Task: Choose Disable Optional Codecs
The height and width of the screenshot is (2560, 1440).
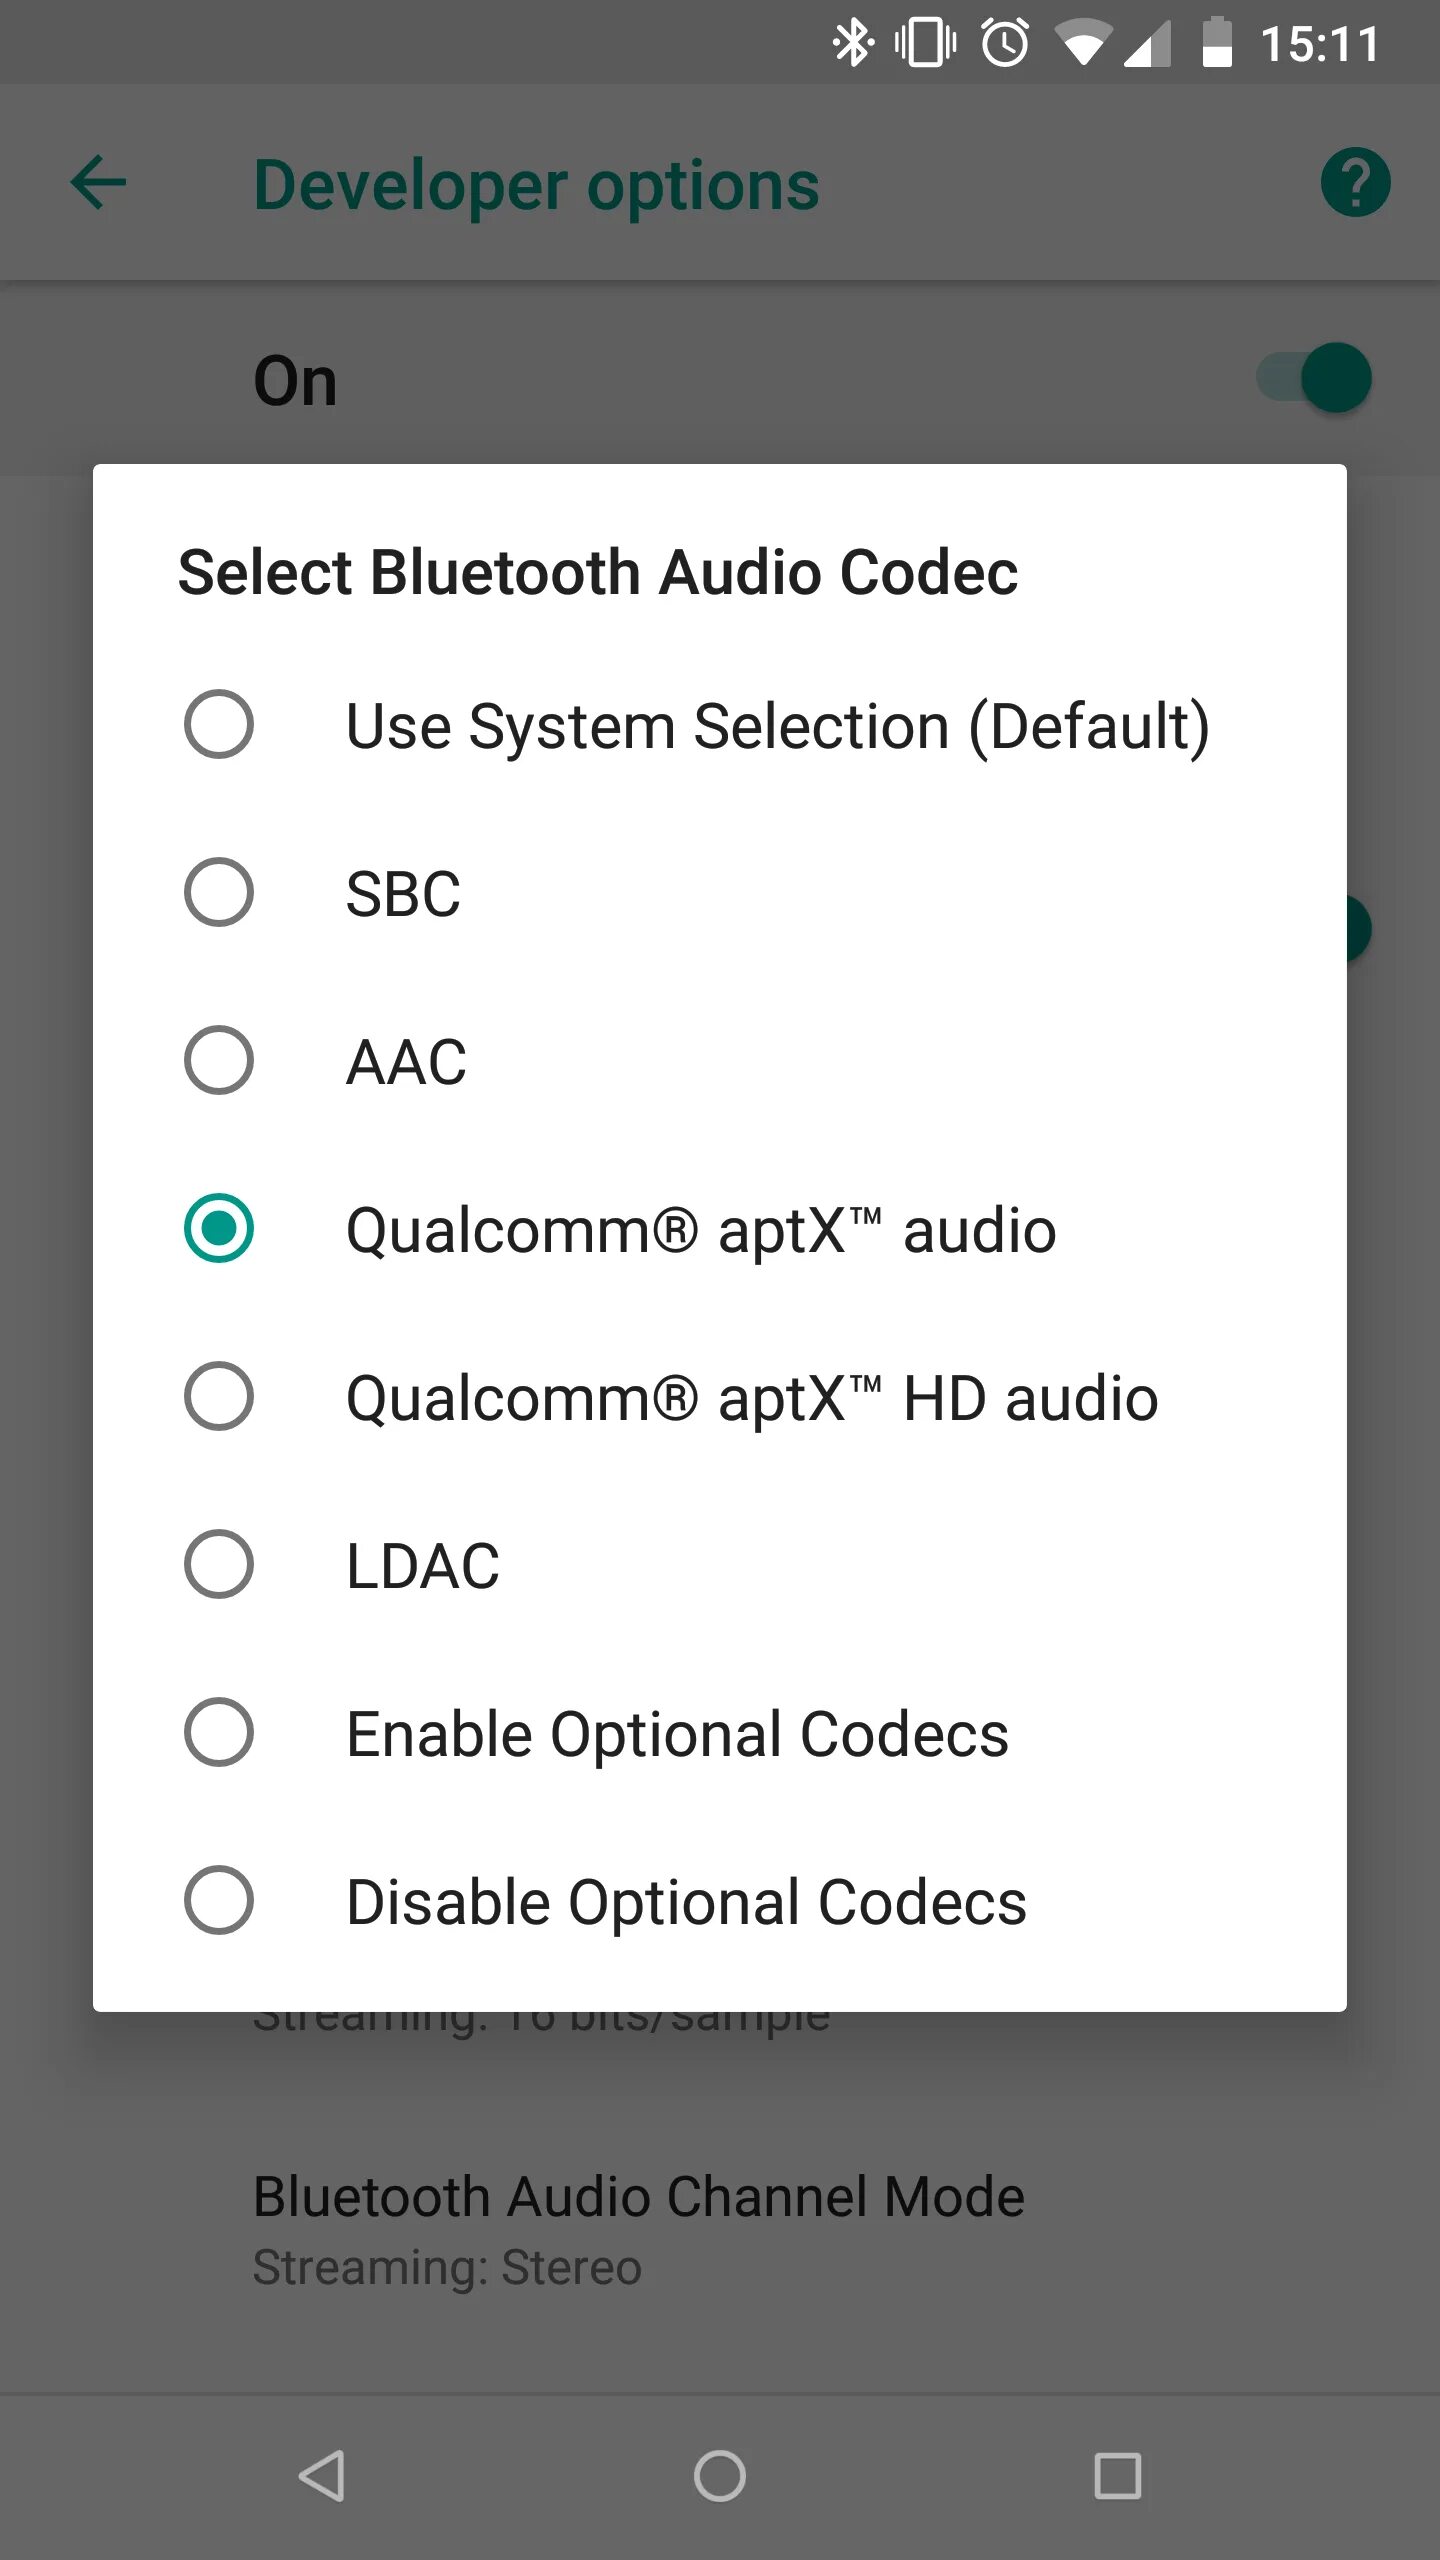Action: click(x=218, y=1901)
